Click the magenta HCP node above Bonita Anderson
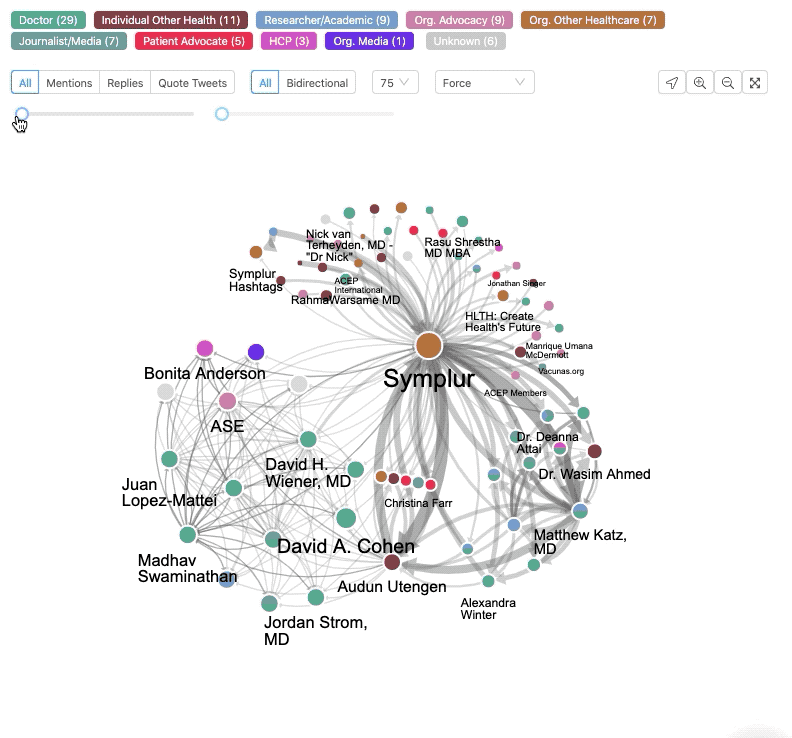The width and height of the screenshot is (792, 738). [x=205, y=349]
